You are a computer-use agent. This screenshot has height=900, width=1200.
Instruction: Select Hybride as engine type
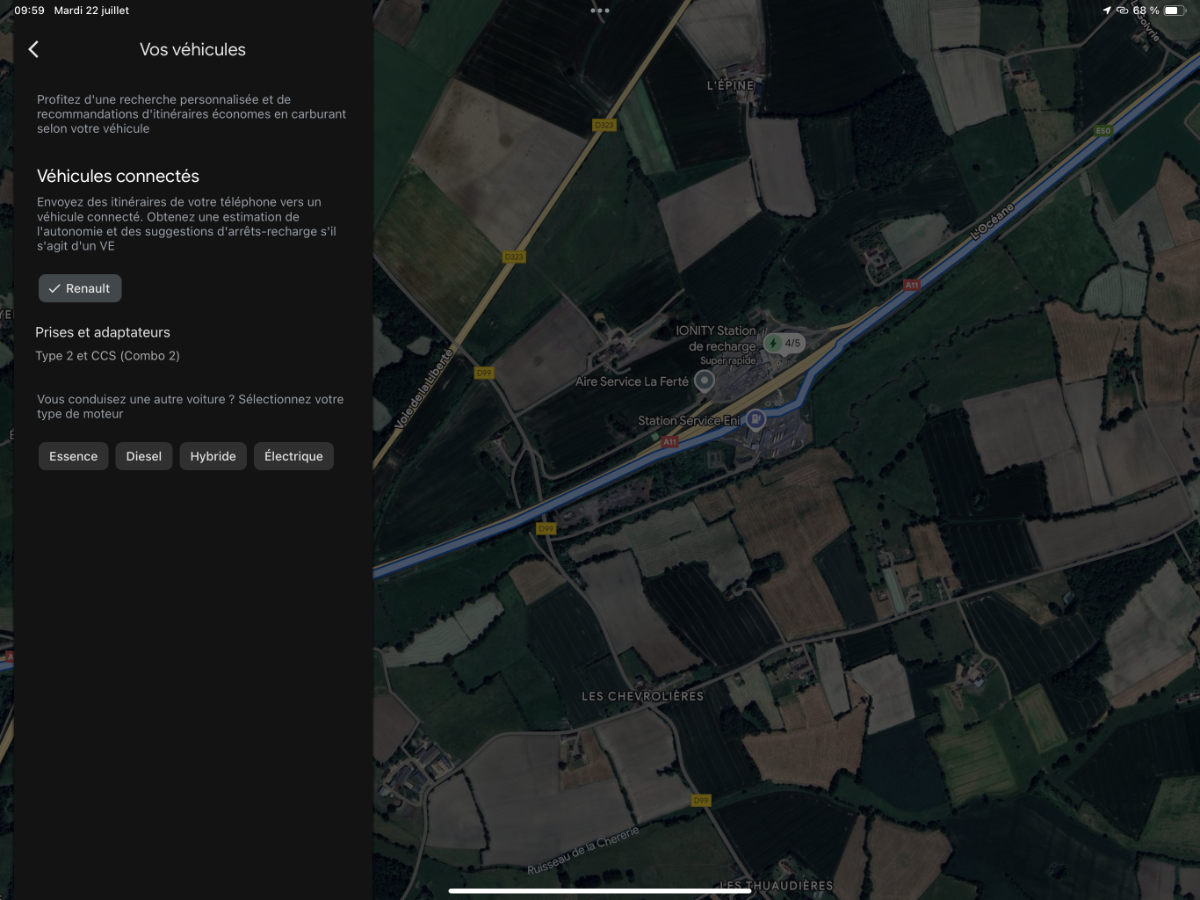tap(213, 456)
